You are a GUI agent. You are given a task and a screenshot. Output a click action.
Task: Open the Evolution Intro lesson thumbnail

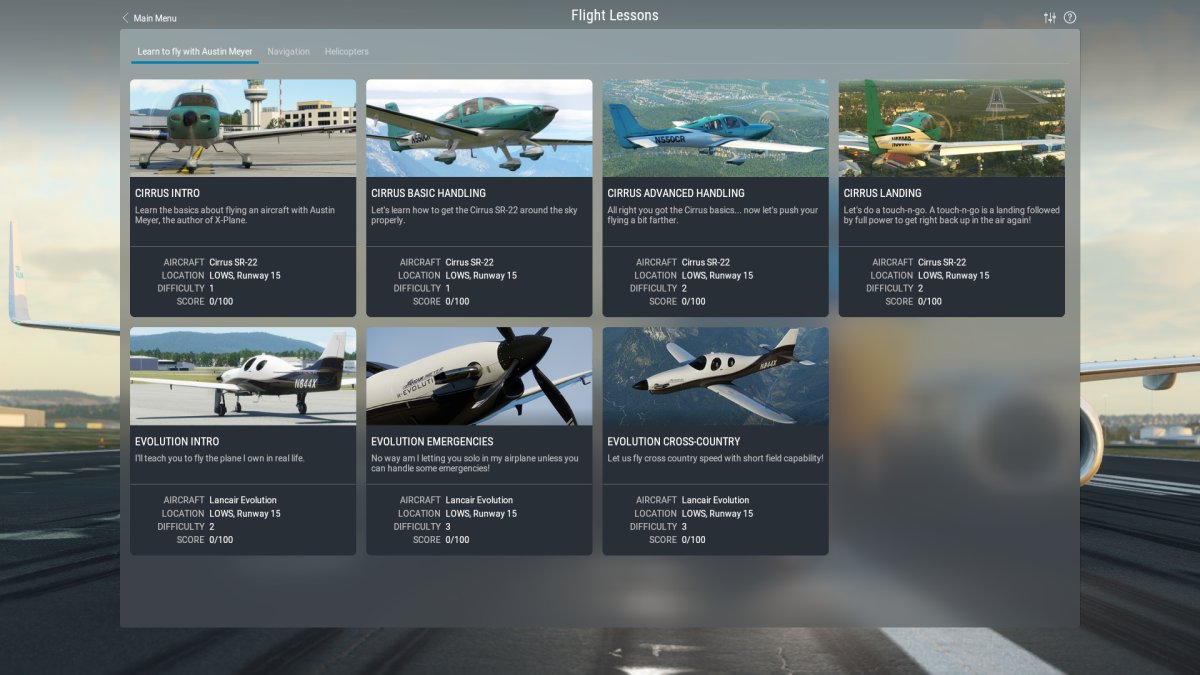click(x=243, y=376)
